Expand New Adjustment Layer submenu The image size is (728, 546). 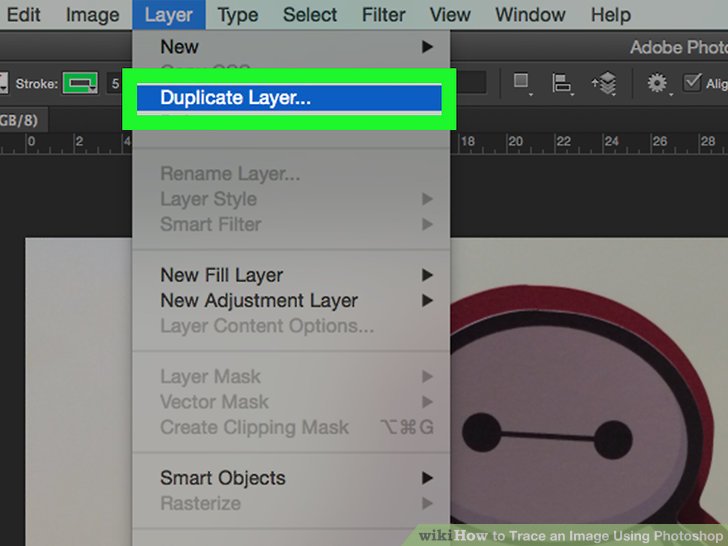pyautogui.click(x=291, y=301)
